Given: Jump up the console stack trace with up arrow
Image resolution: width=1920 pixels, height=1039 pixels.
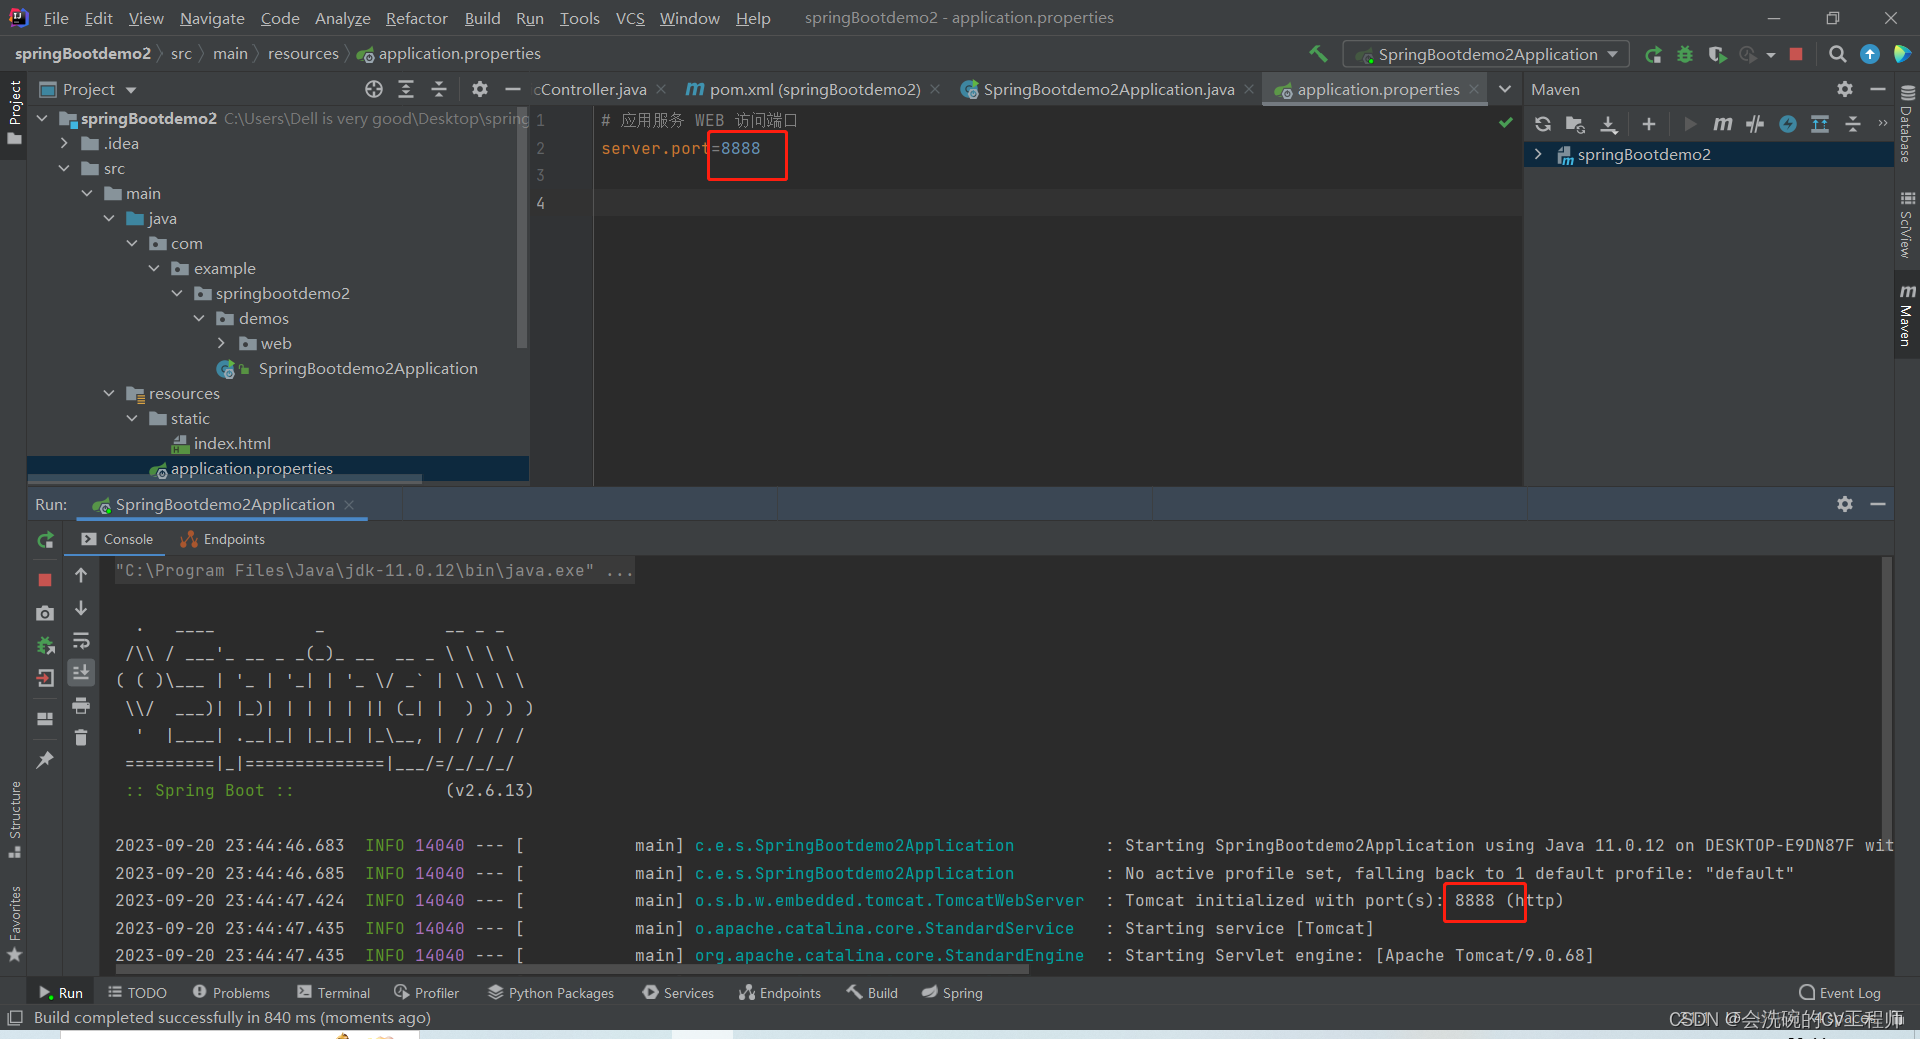Looking at the screenshot, I should point(81,575).
